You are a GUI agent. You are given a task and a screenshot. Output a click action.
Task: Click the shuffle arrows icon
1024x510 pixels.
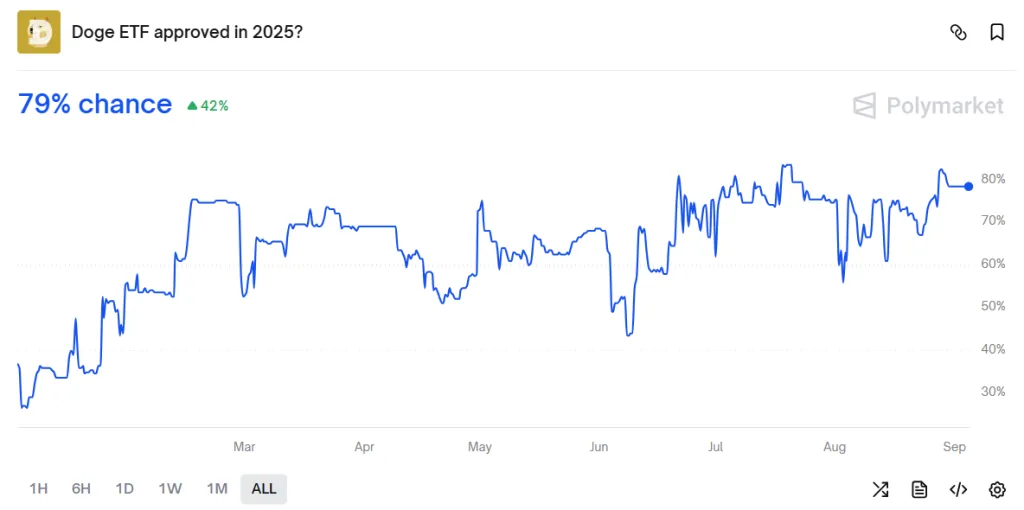880,489
